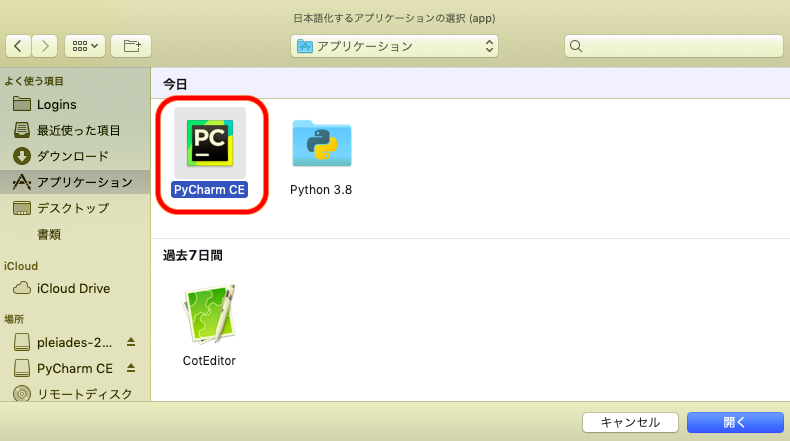The height and width of the screenshot is (441, 790).
Task: Click the 場所 sidebar heading
Action: [x=14, y=319]
